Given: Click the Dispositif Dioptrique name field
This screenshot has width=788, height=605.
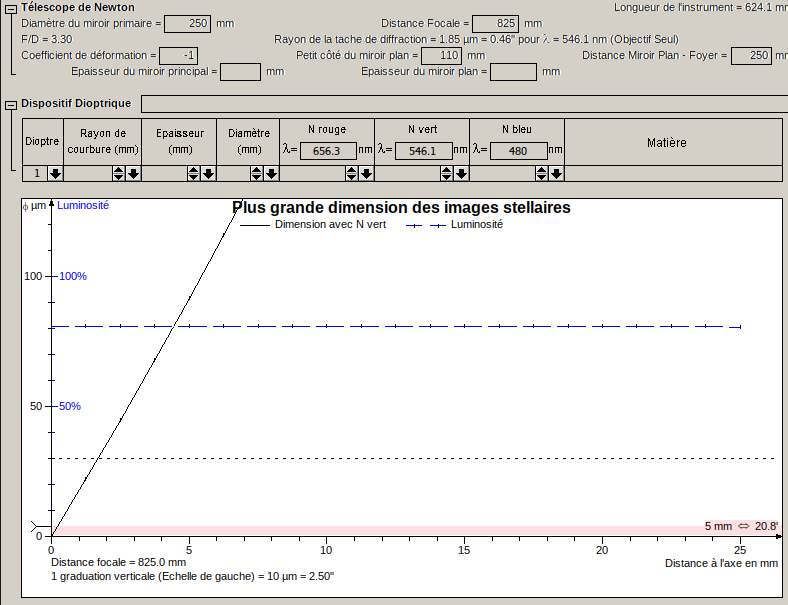Looking at the screenshot, I should pos(464,104).
